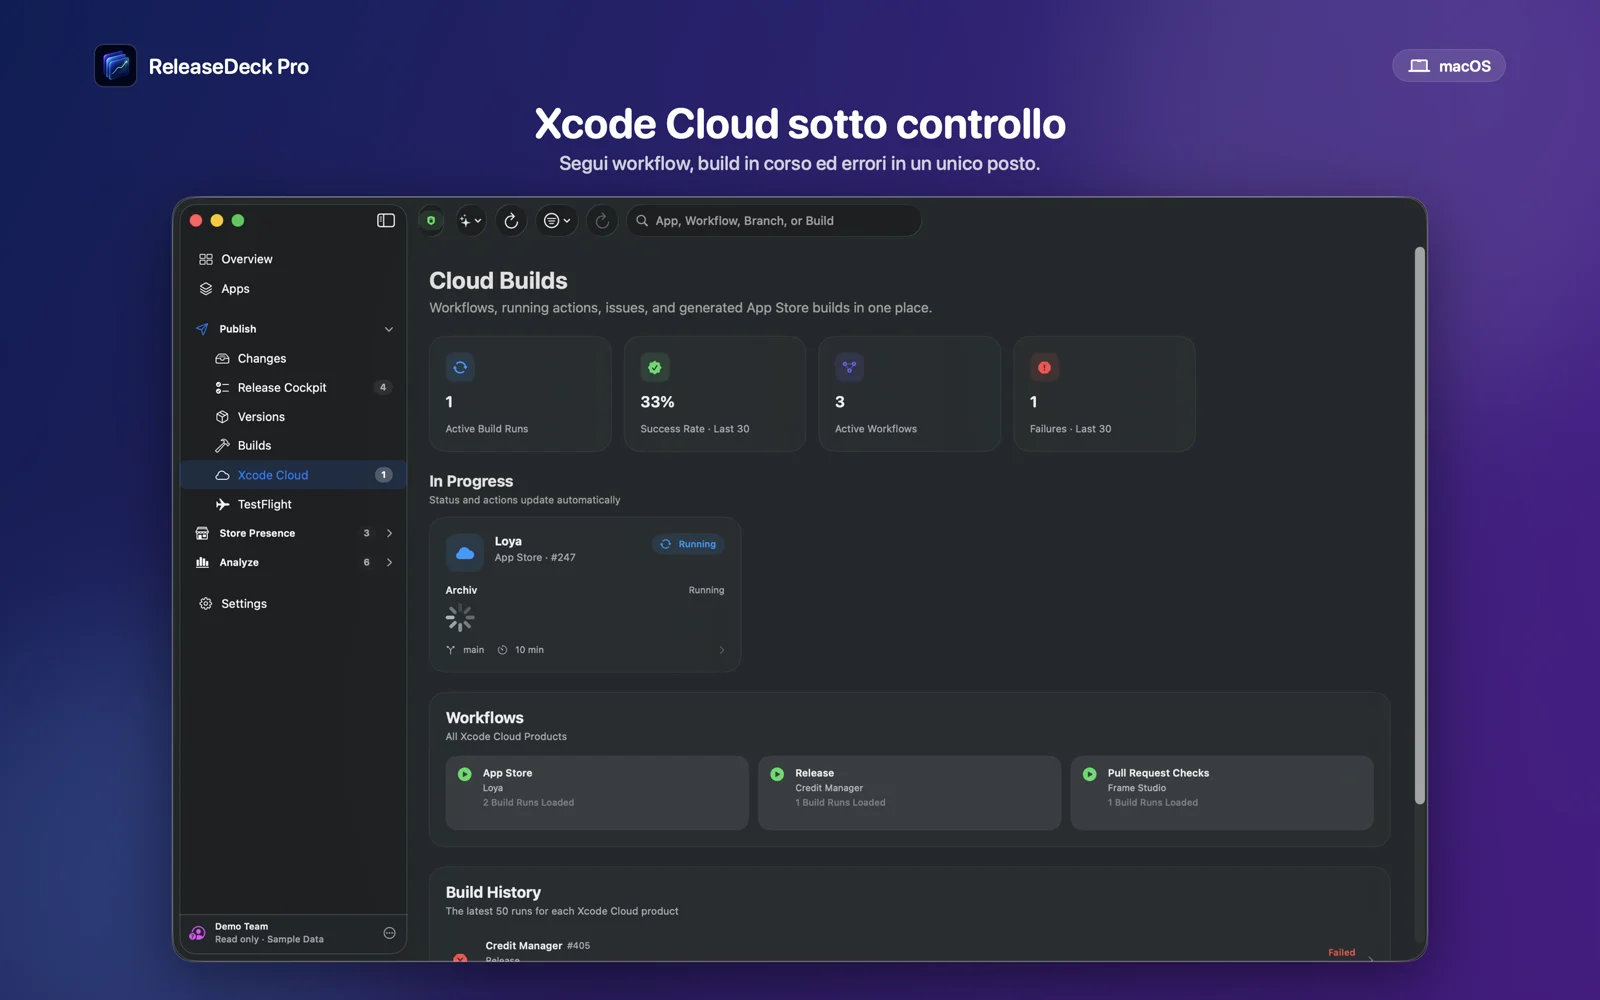Click the Failed status on Credit Manager row
1600x1000 pixels.
pyautogui.click(x=1342, y=952)
